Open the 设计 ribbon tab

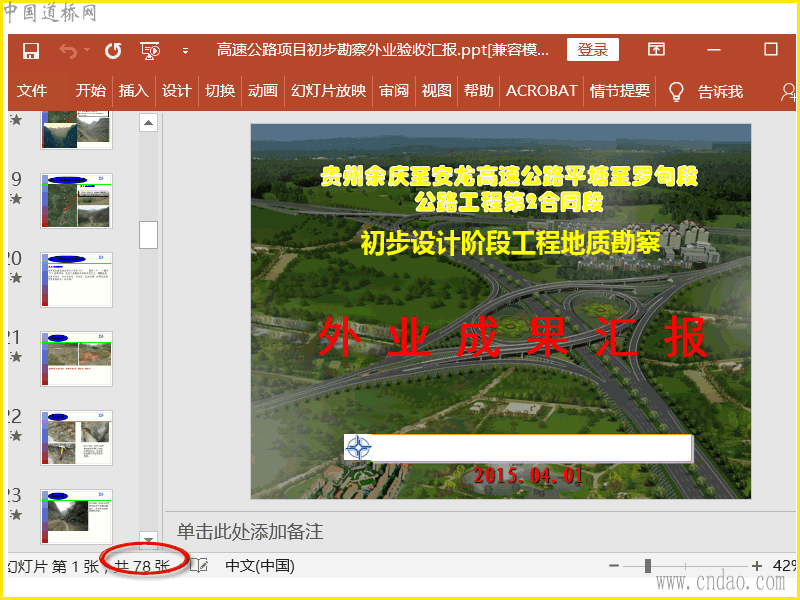(177, 91)
